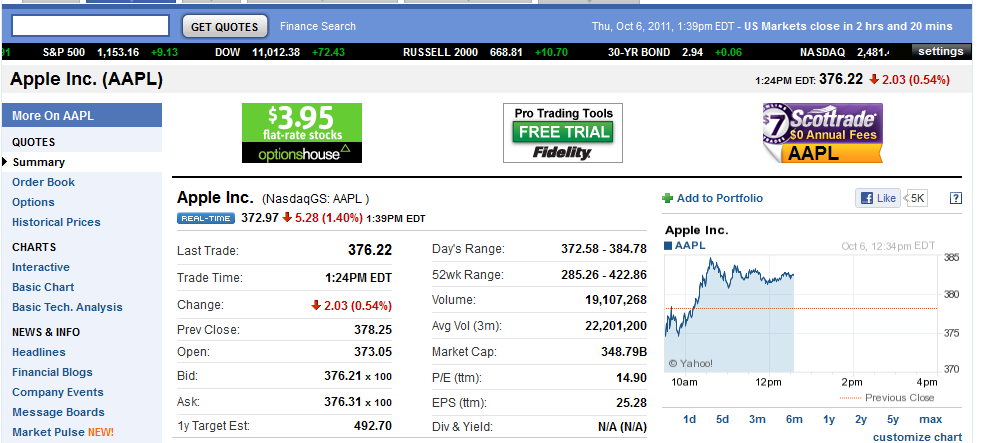988x443 pixels.
Task: Click the Fidelity Pro Trading Tools ad
Action: click(563, 133)
